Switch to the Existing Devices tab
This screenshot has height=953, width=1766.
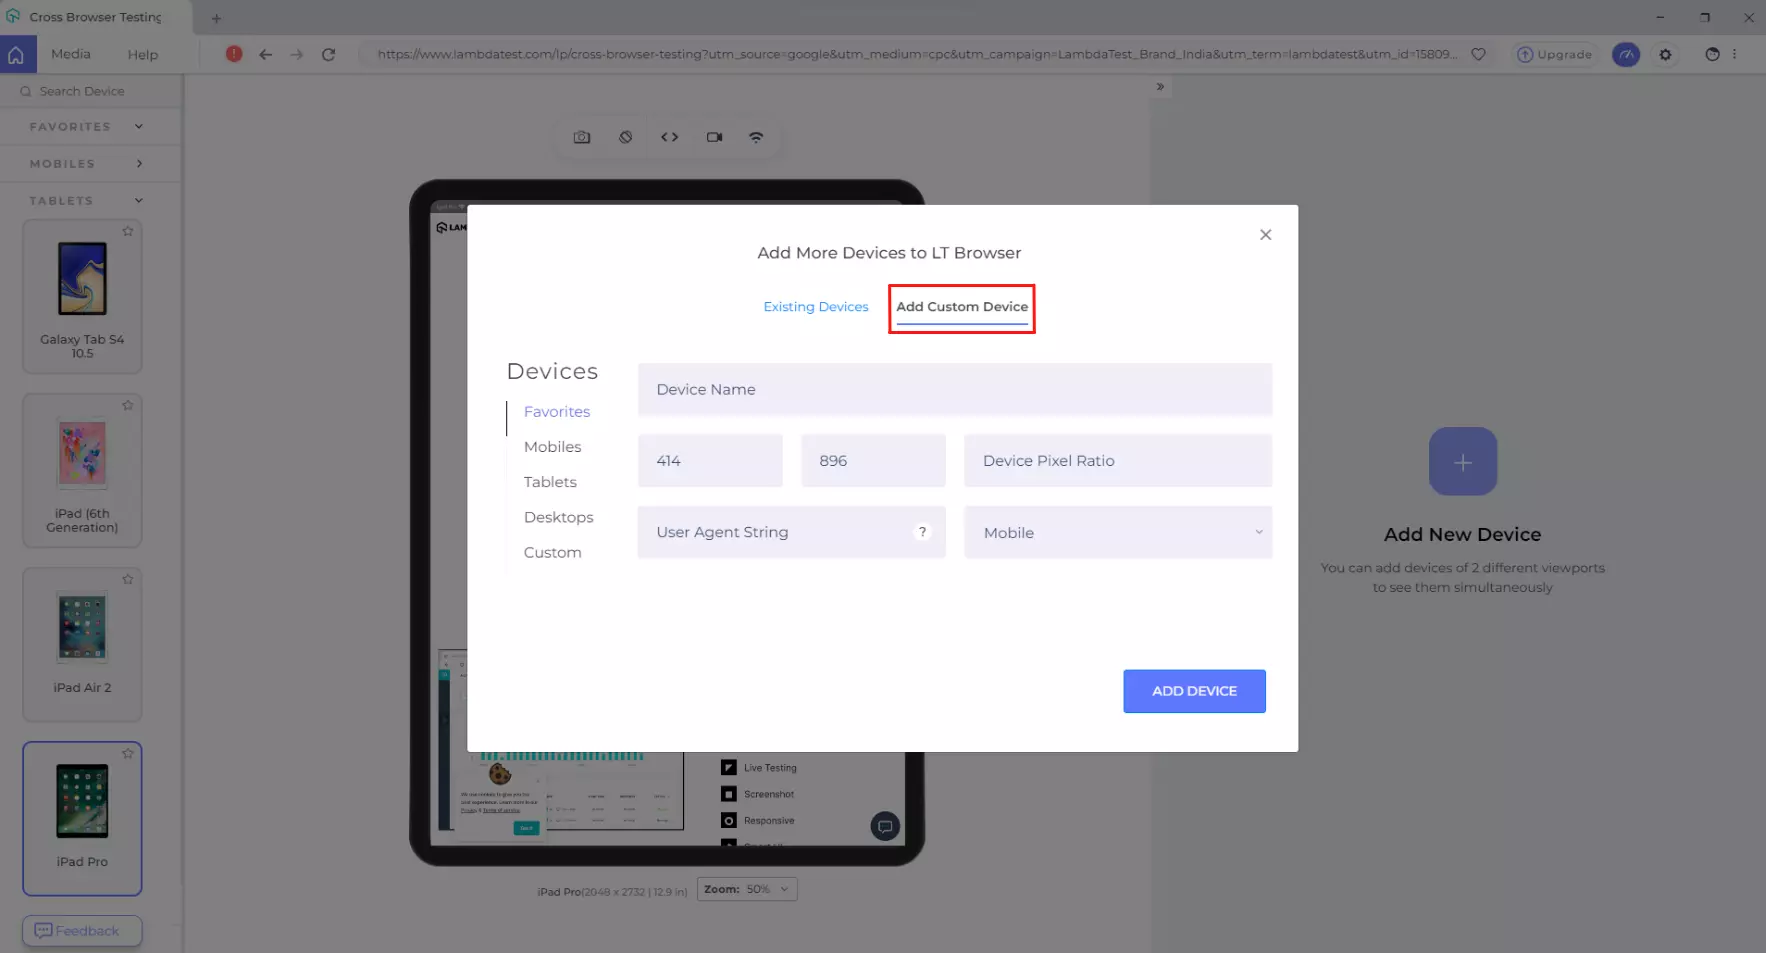pos(815,307)
